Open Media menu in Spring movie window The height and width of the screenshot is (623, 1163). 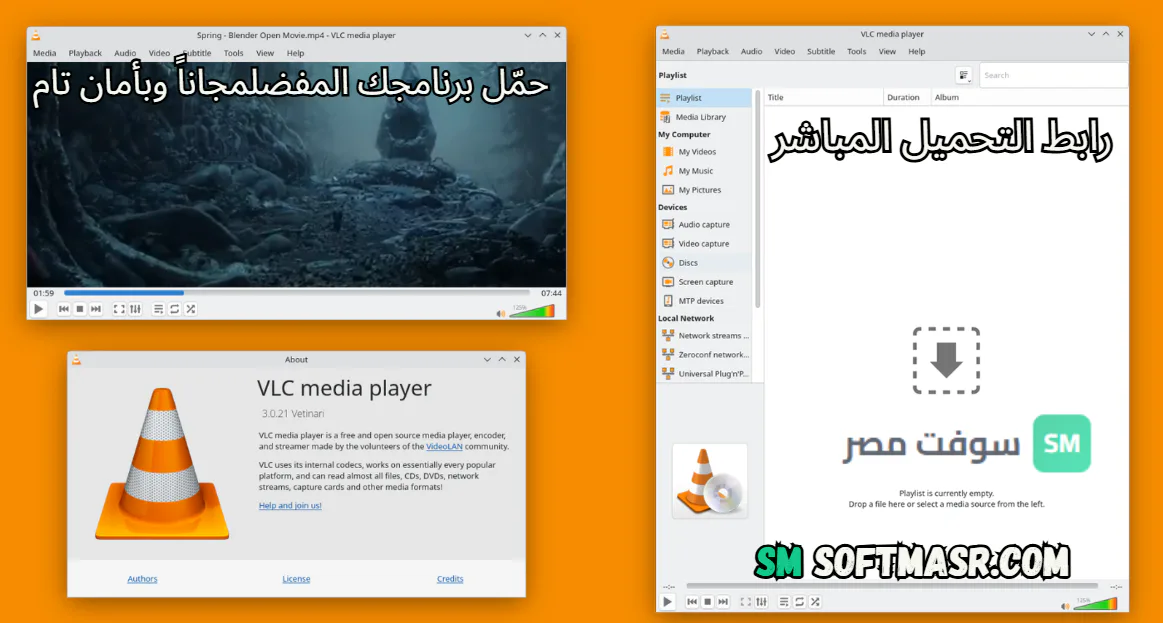click(x=45, y=53)
